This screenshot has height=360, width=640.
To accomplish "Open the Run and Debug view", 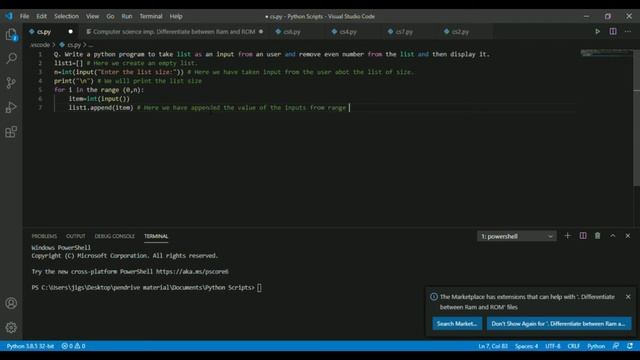I will (11, 107).
